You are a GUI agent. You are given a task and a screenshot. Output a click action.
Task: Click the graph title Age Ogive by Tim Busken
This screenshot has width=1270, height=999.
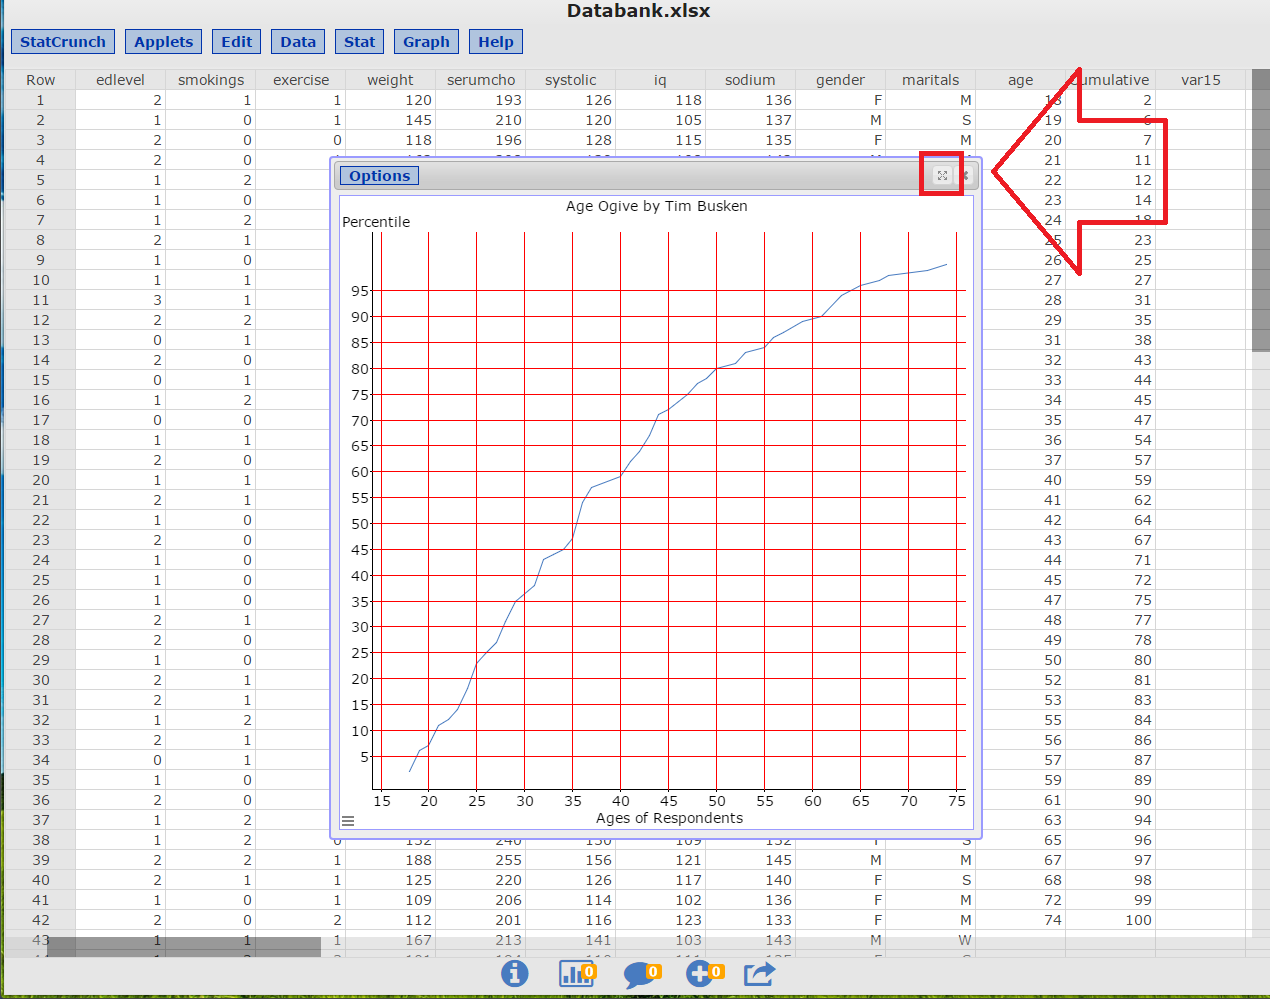coord(656,206)
